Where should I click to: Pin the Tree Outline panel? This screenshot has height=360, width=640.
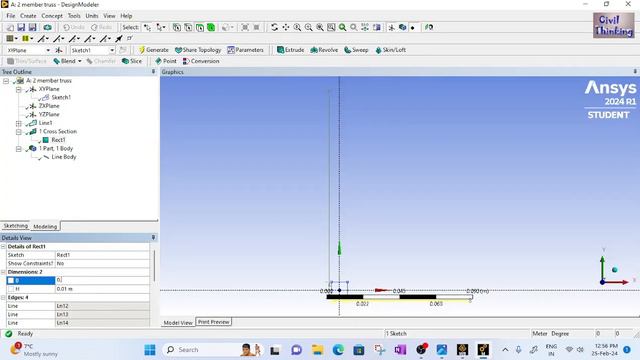(x=153, y=71)
